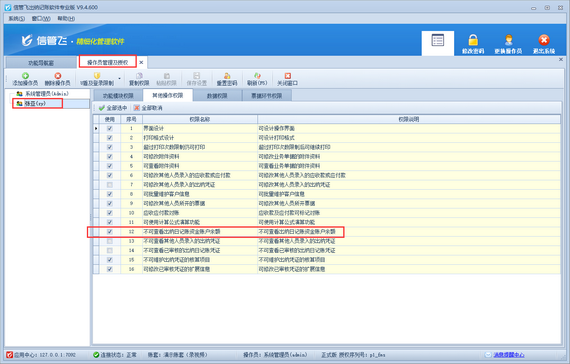This screenshot has width=570, height=364.
Task: Uncheck the 界面设计 permission checkbox in row 1
Action: [x=110, y=128]
